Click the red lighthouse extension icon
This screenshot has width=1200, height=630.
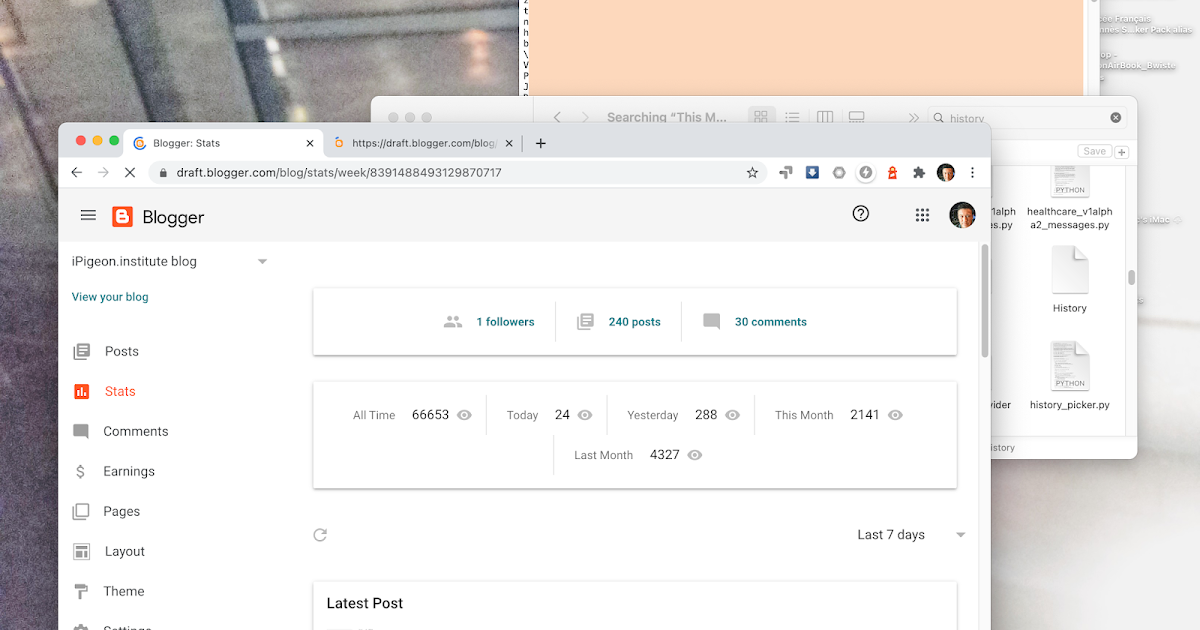[x=892, y=173]
